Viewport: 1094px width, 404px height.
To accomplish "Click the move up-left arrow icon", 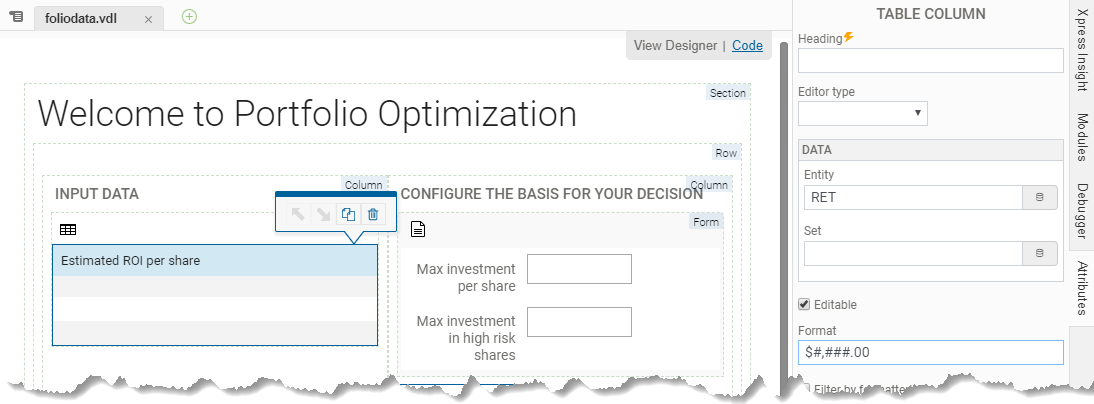I will coord(298,214).
